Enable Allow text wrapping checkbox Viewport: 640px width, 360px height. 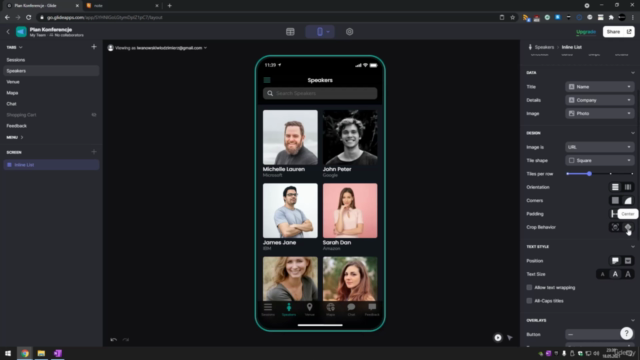pos(529,287)
